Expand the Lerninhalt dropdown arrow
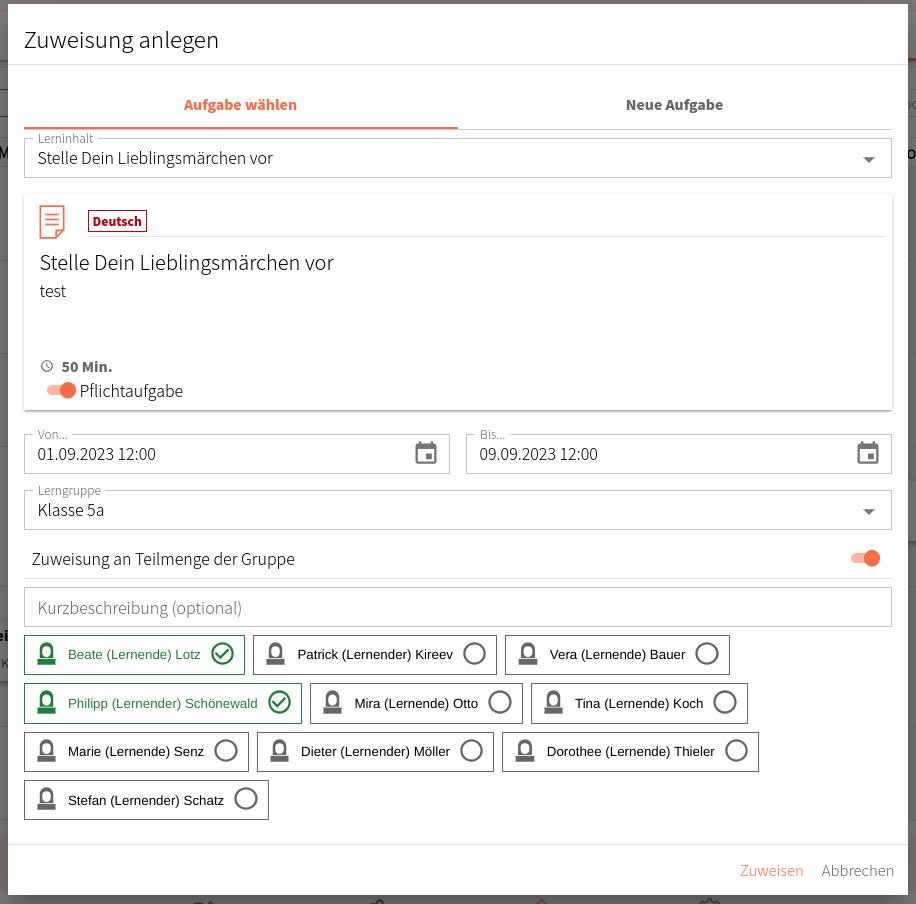This screenshot has height=904, width=916. pyautogui.click(x=869, y=160)
